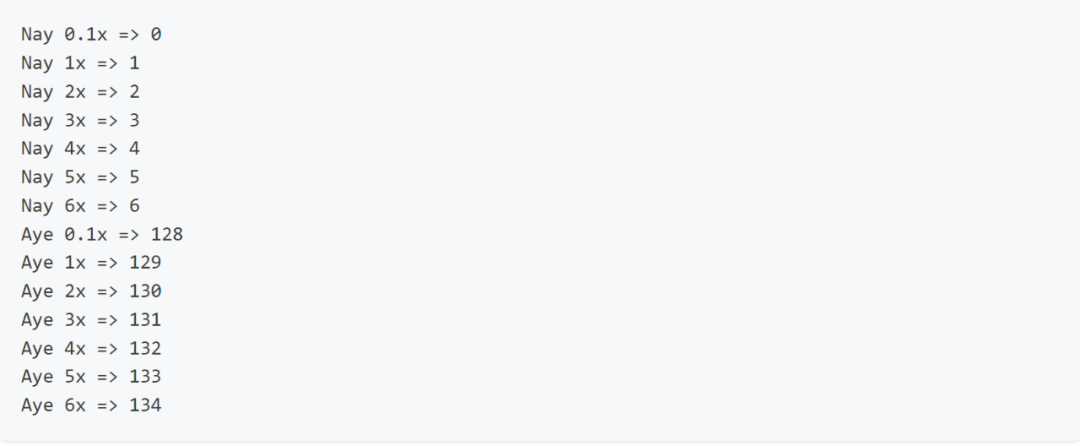Click the value 128 in the code
1080x446 pixels.
pyautogui.click(x=167, y=235)
